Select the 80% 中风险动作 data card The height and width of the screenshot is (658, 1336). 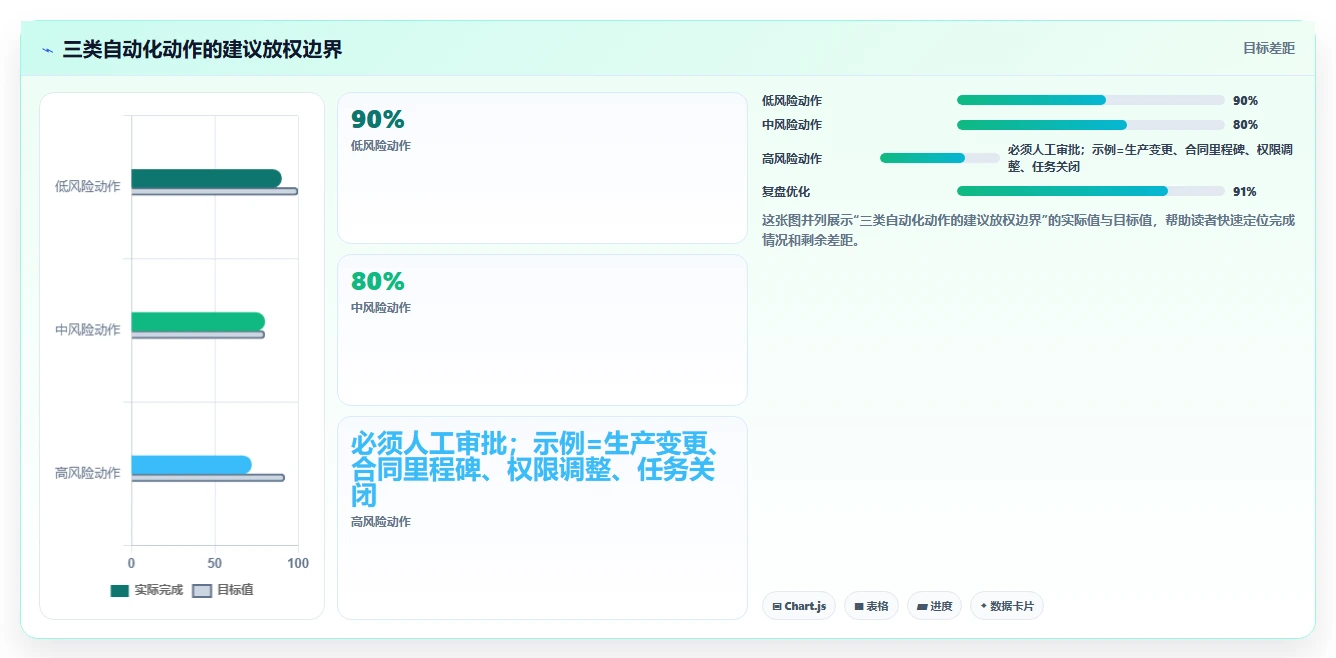[542, 330]
